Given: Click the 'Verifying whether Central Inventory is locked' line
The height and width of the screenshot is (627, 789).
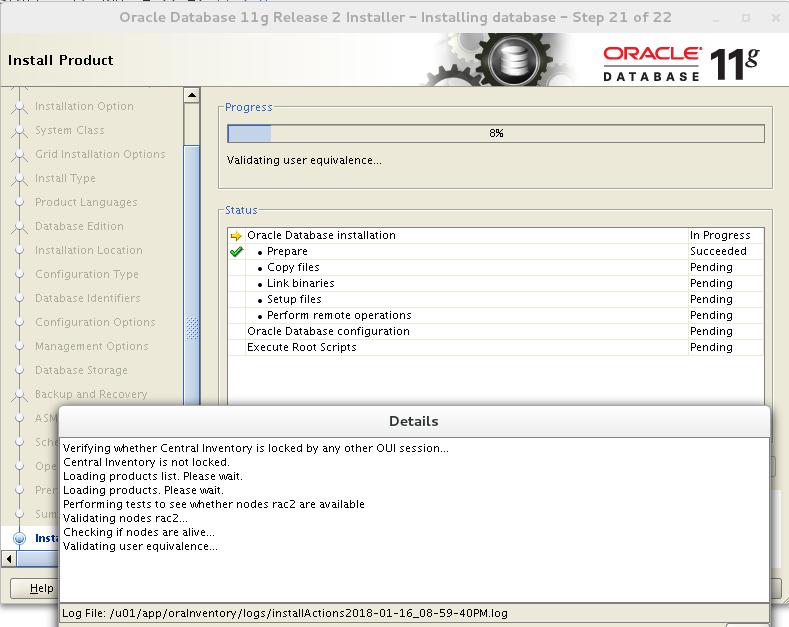Looking at the screenshot, I should 255,448.
